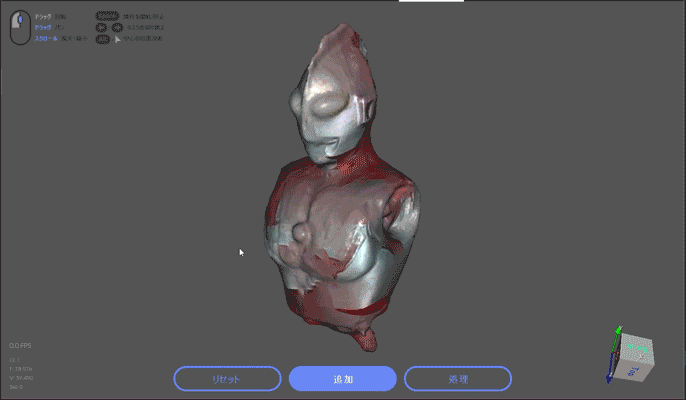Click the blue スクロール label
The height and width of the screenshot is (400, 686).
(46, 39)
